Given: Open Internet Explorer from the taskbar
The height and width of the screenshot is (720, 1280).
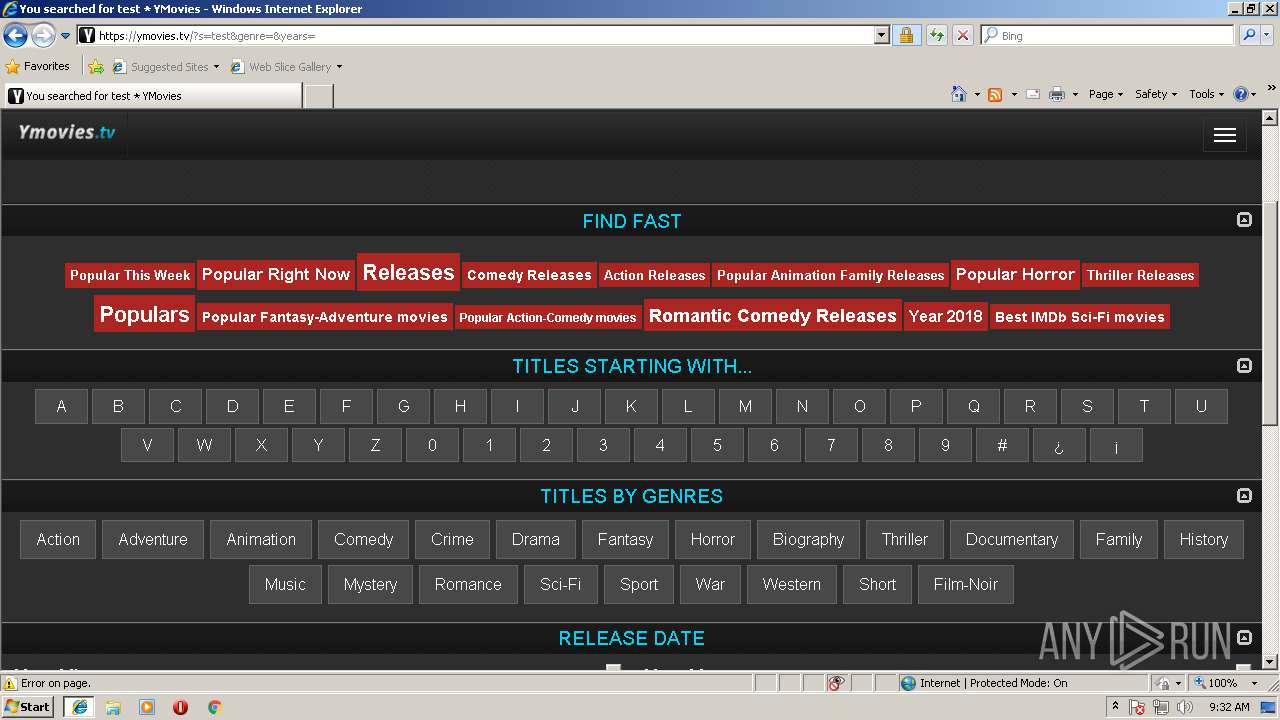Looking at the screenshot, I should 80,707.
